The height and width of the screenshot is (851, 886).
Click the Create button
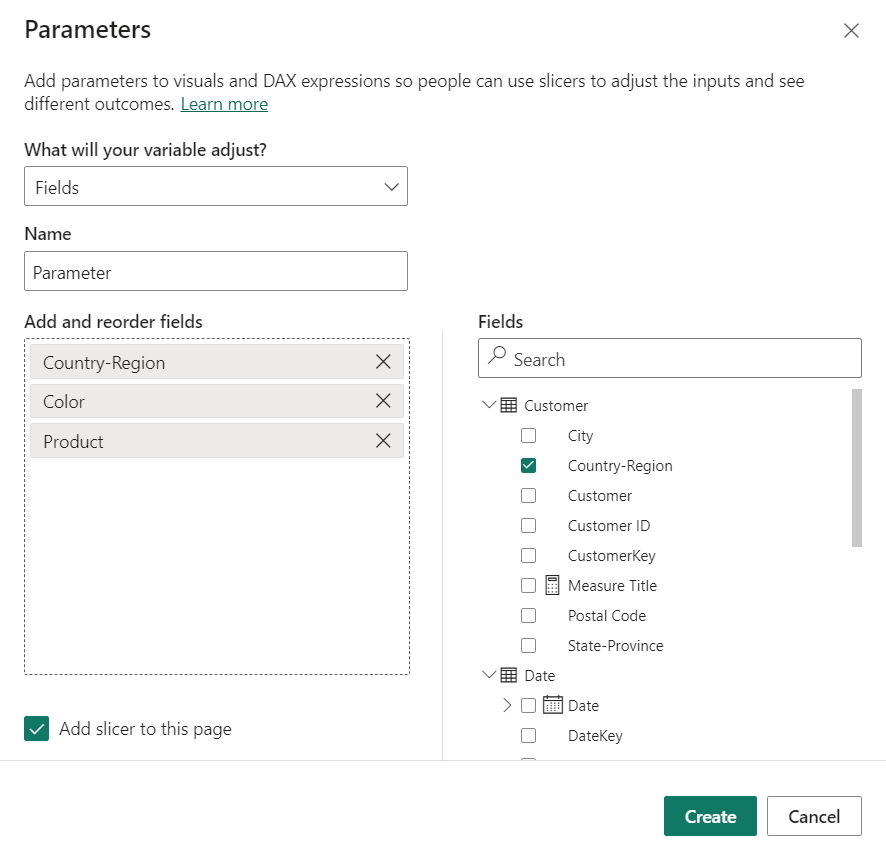point(710,816)
